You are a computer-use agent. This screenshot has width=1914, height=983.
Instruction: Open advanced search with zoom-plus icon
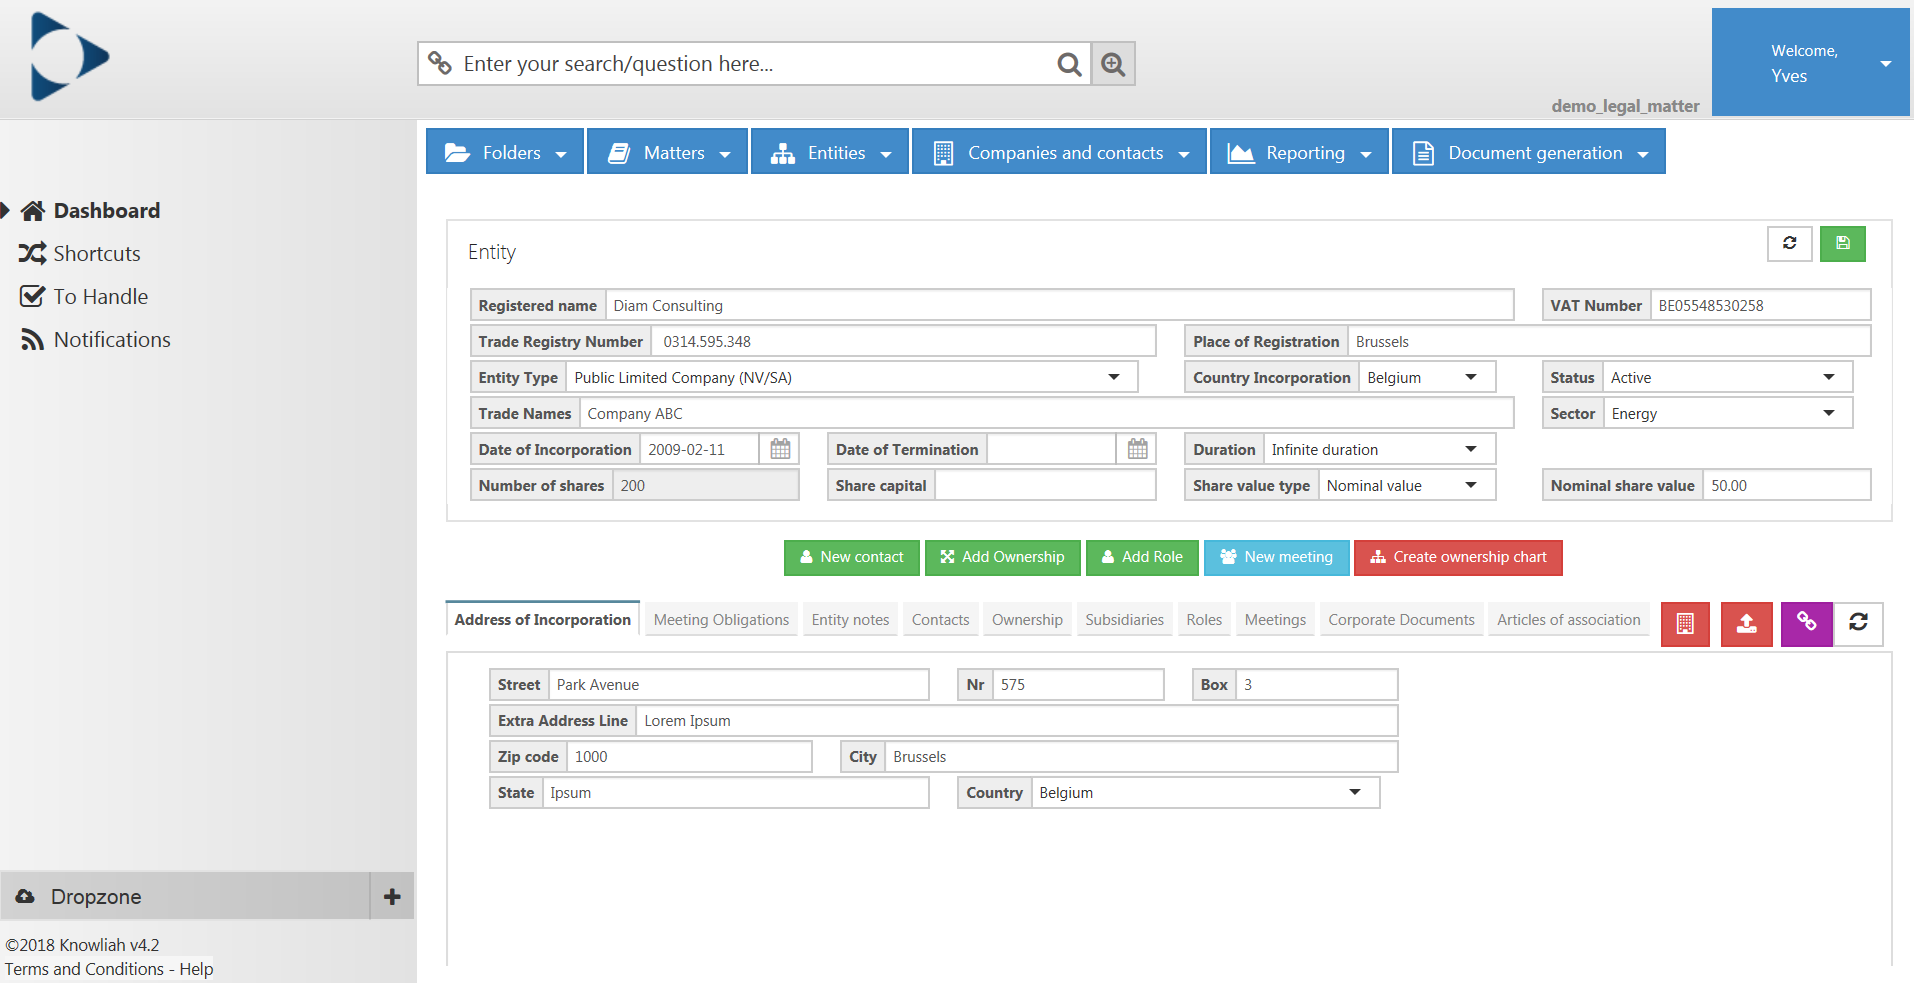[1113, 64]
